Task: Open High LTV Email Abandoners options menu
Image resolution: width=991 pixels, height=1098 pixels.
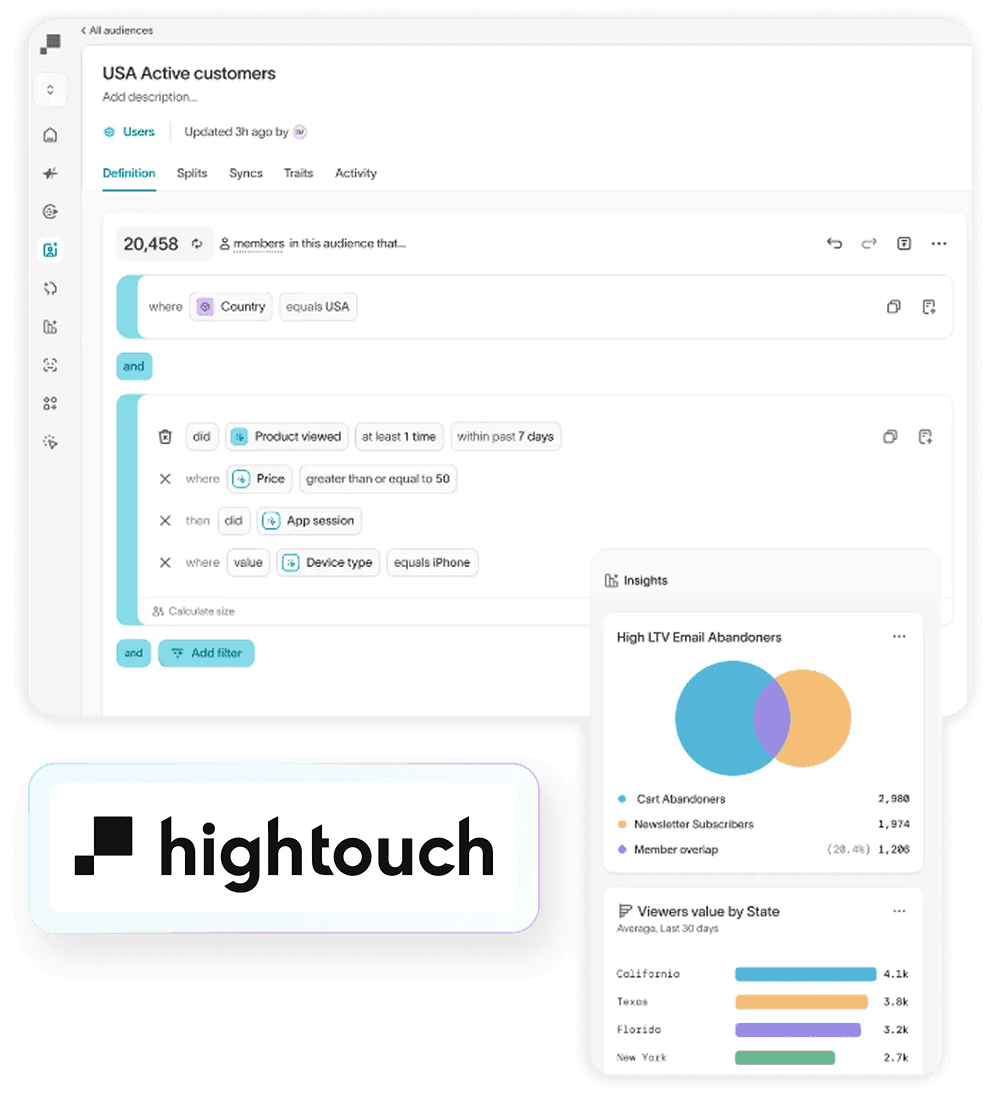Action: [x=899, y=637]
